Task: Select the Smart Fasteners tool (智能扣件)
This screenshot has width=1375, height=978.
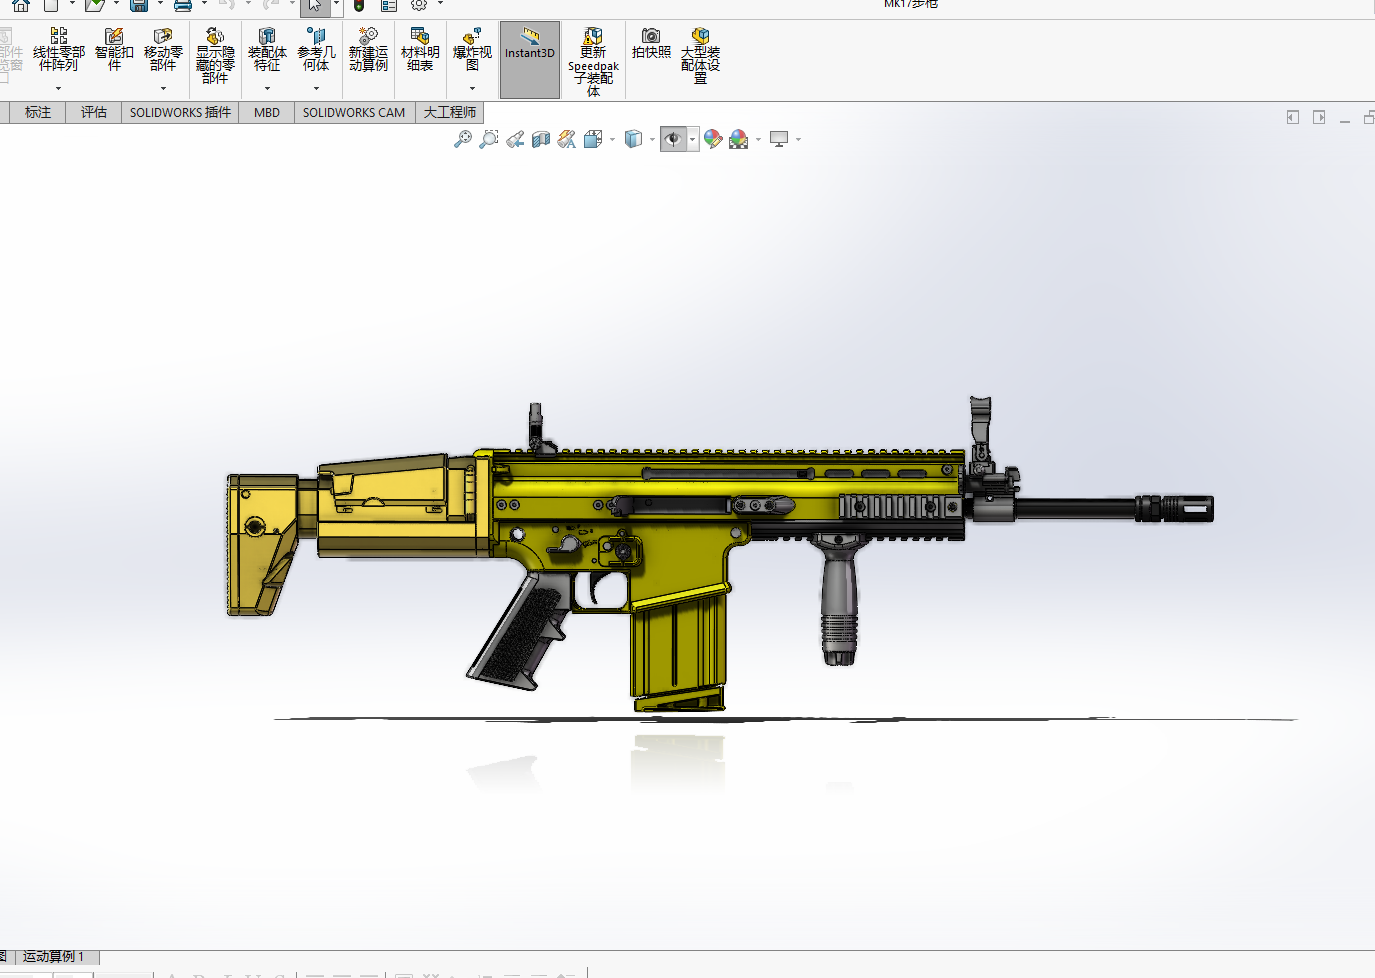Action: 114,50
